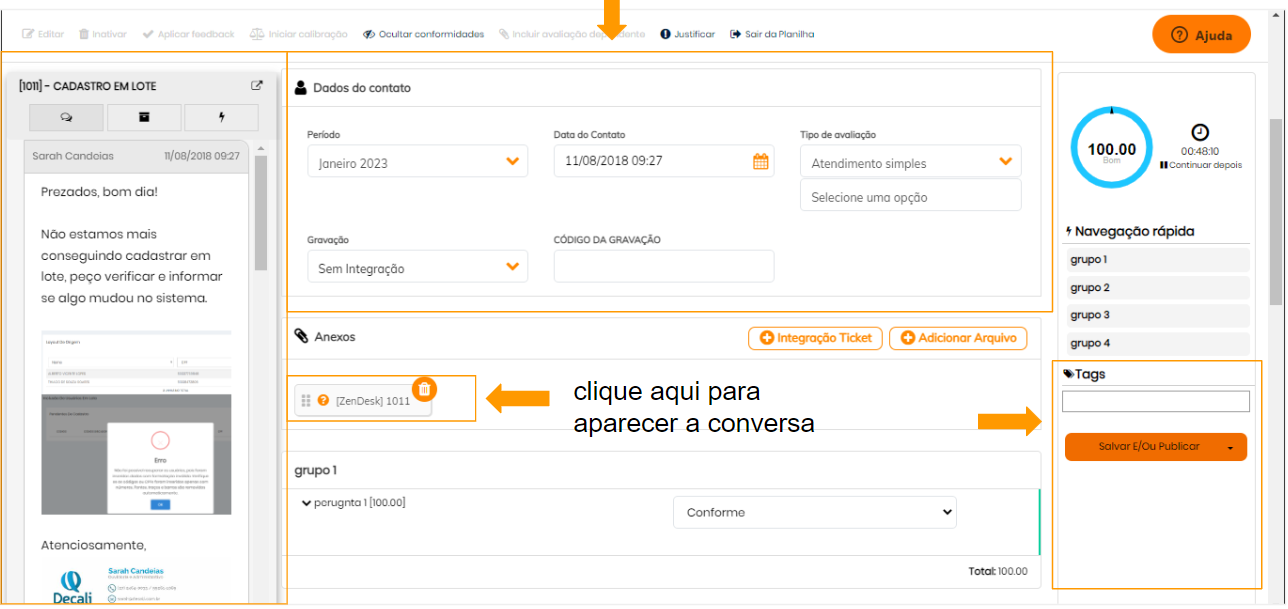
Task: Select answer in the Conforme dropdown
Action: click(814, 512)
